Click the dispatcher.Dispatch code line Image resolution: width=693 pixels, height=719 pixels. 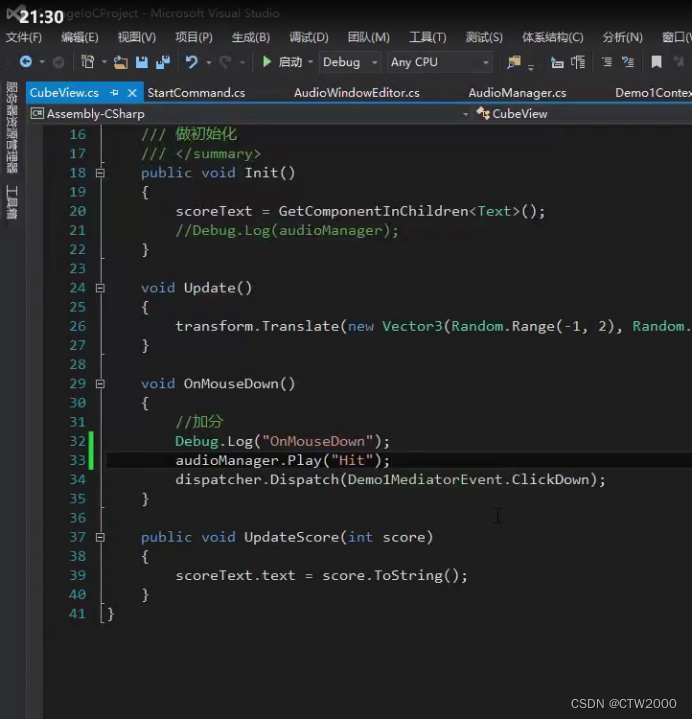(390, 480)
